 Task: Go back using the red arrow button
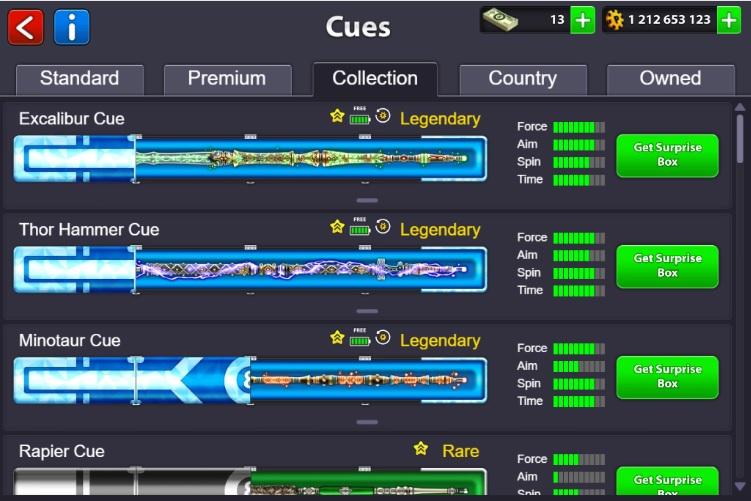tap(25, 28)
